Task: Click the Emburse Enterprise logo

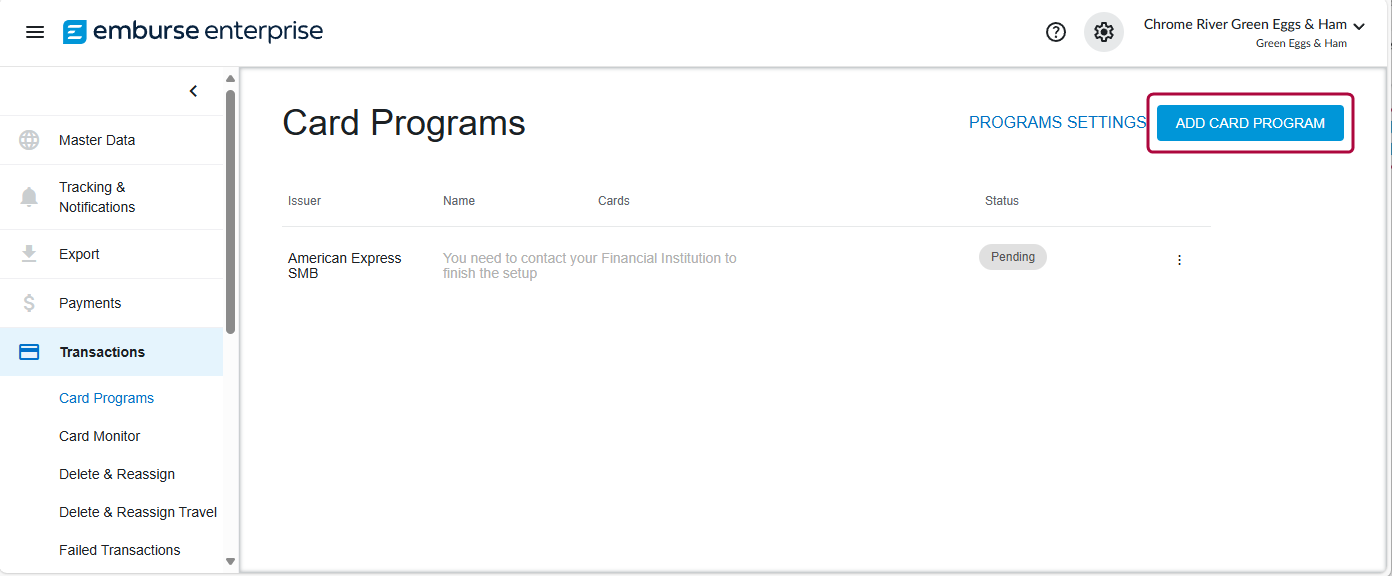Action: click(x=192, y=31)
